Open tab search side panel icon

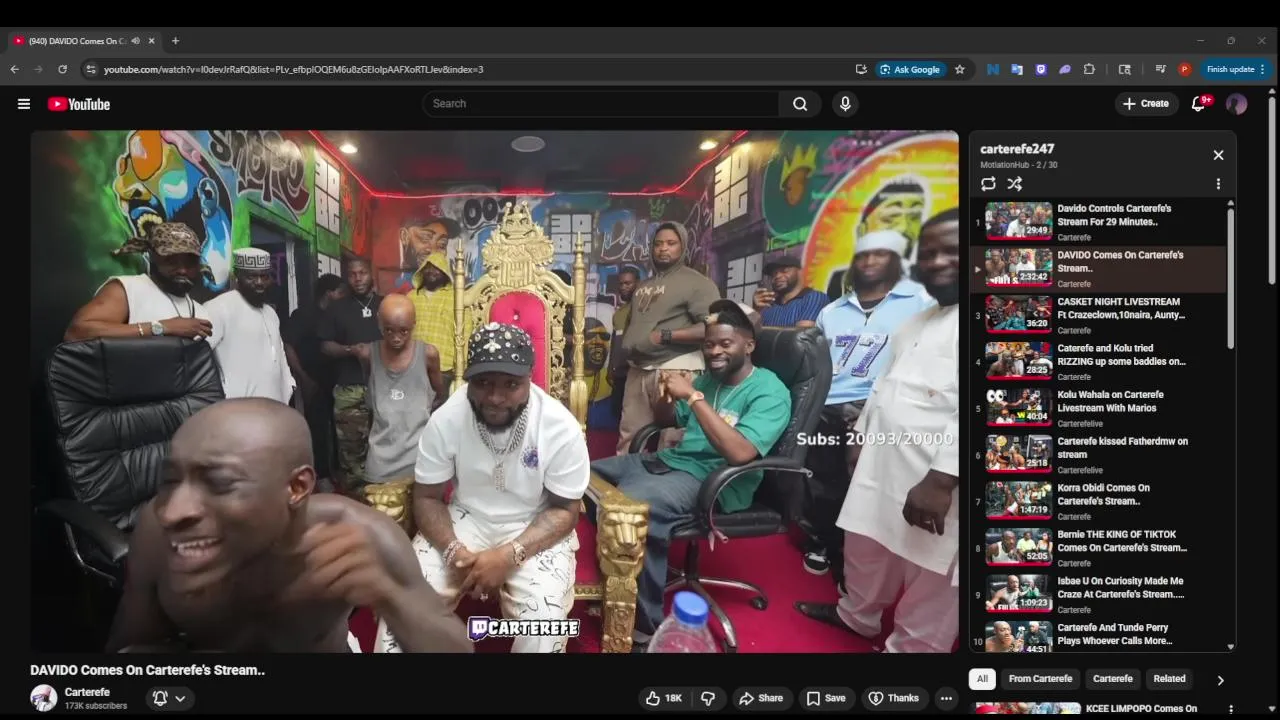point(1125,69)
